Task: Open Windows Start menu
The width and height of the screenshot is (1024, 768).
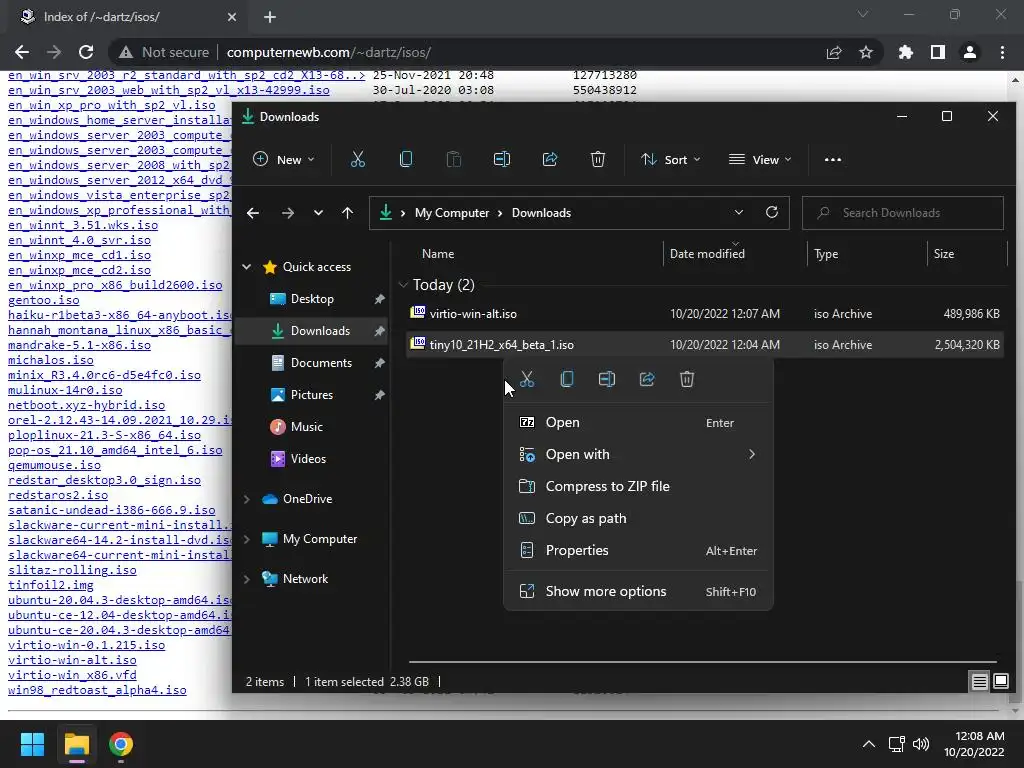Action: coord(32,744)
